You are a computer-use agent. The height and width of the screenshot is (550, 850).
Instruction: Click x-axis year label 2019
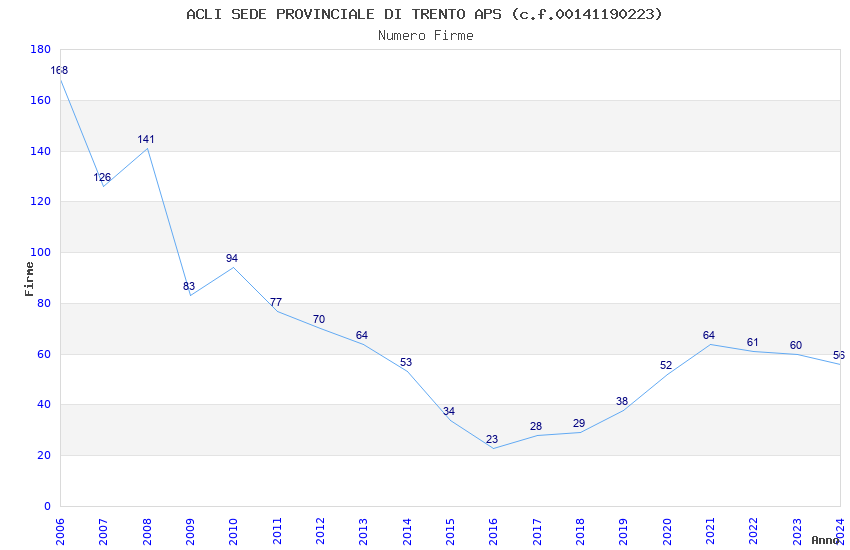click(624, 532)
